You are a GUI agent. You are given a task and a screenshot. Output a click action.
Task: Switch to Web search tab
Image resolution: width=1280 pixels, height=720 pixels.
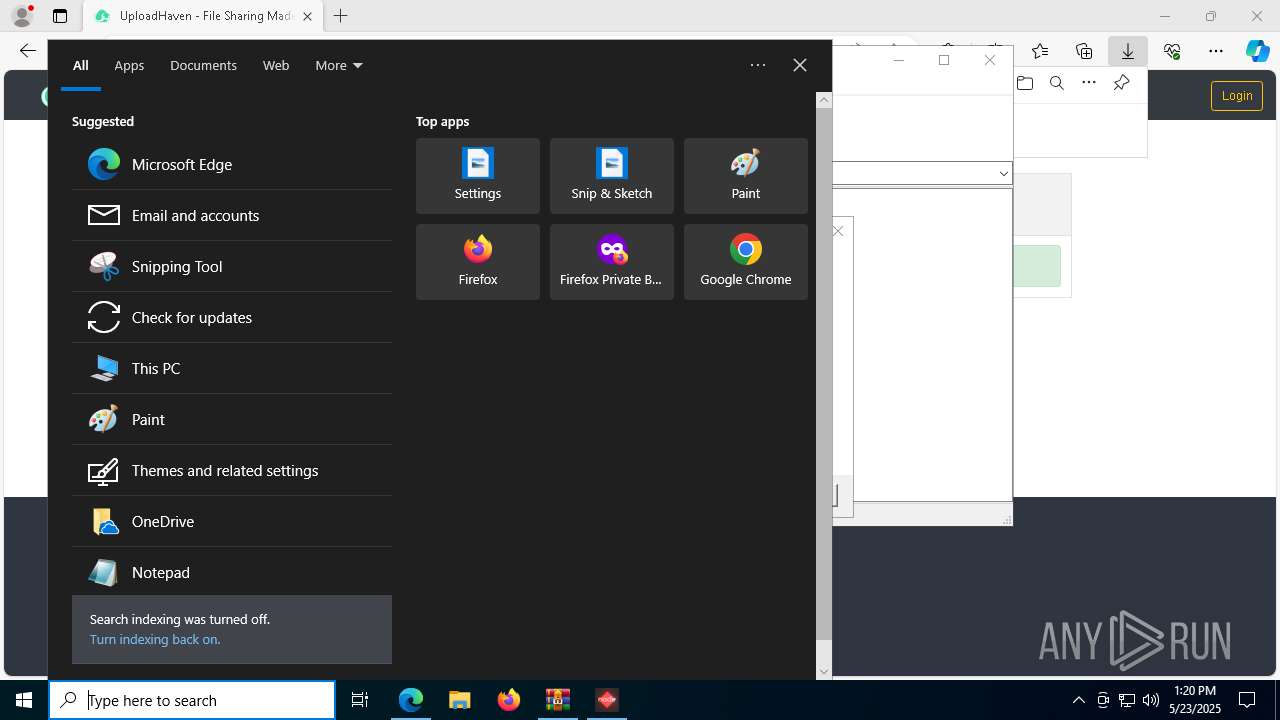276,65
